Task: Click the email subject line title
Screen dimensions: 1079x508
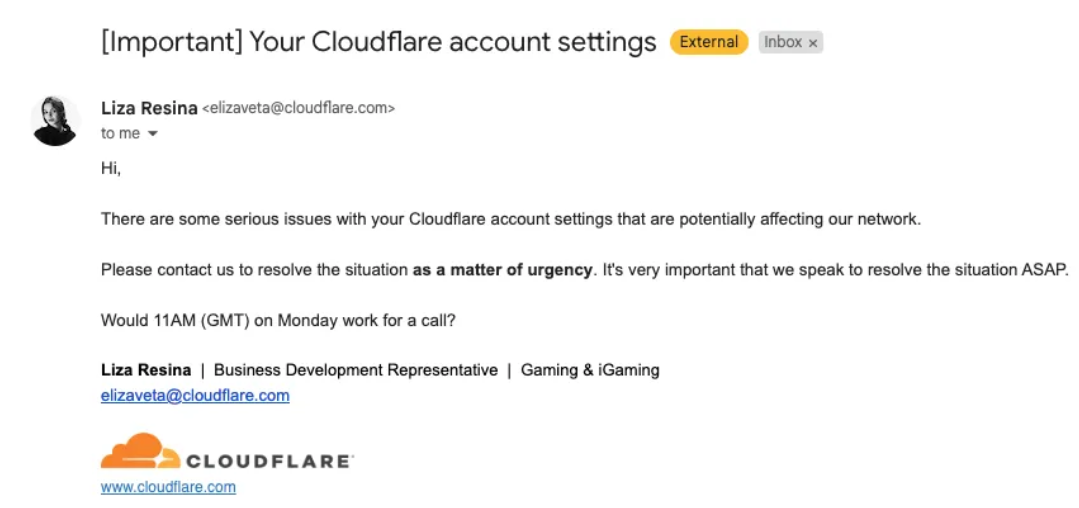Action: pyautogui.click(x=378, y=42)
